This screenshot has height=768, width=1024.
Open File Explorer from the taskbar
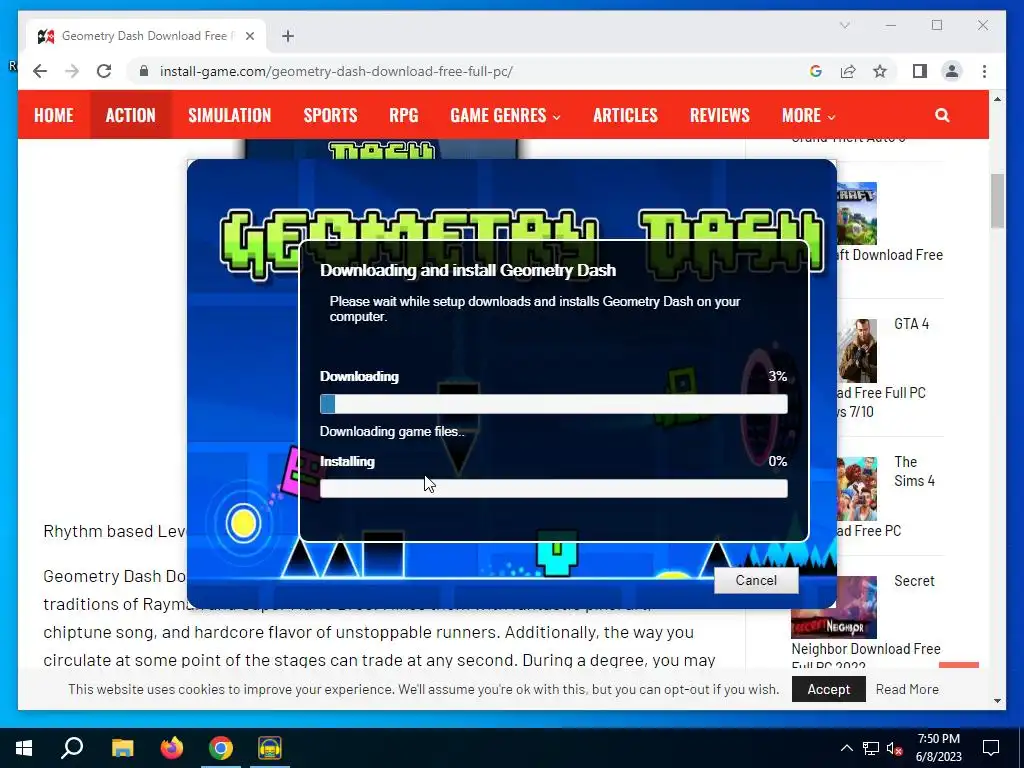[x=122, y=748]
